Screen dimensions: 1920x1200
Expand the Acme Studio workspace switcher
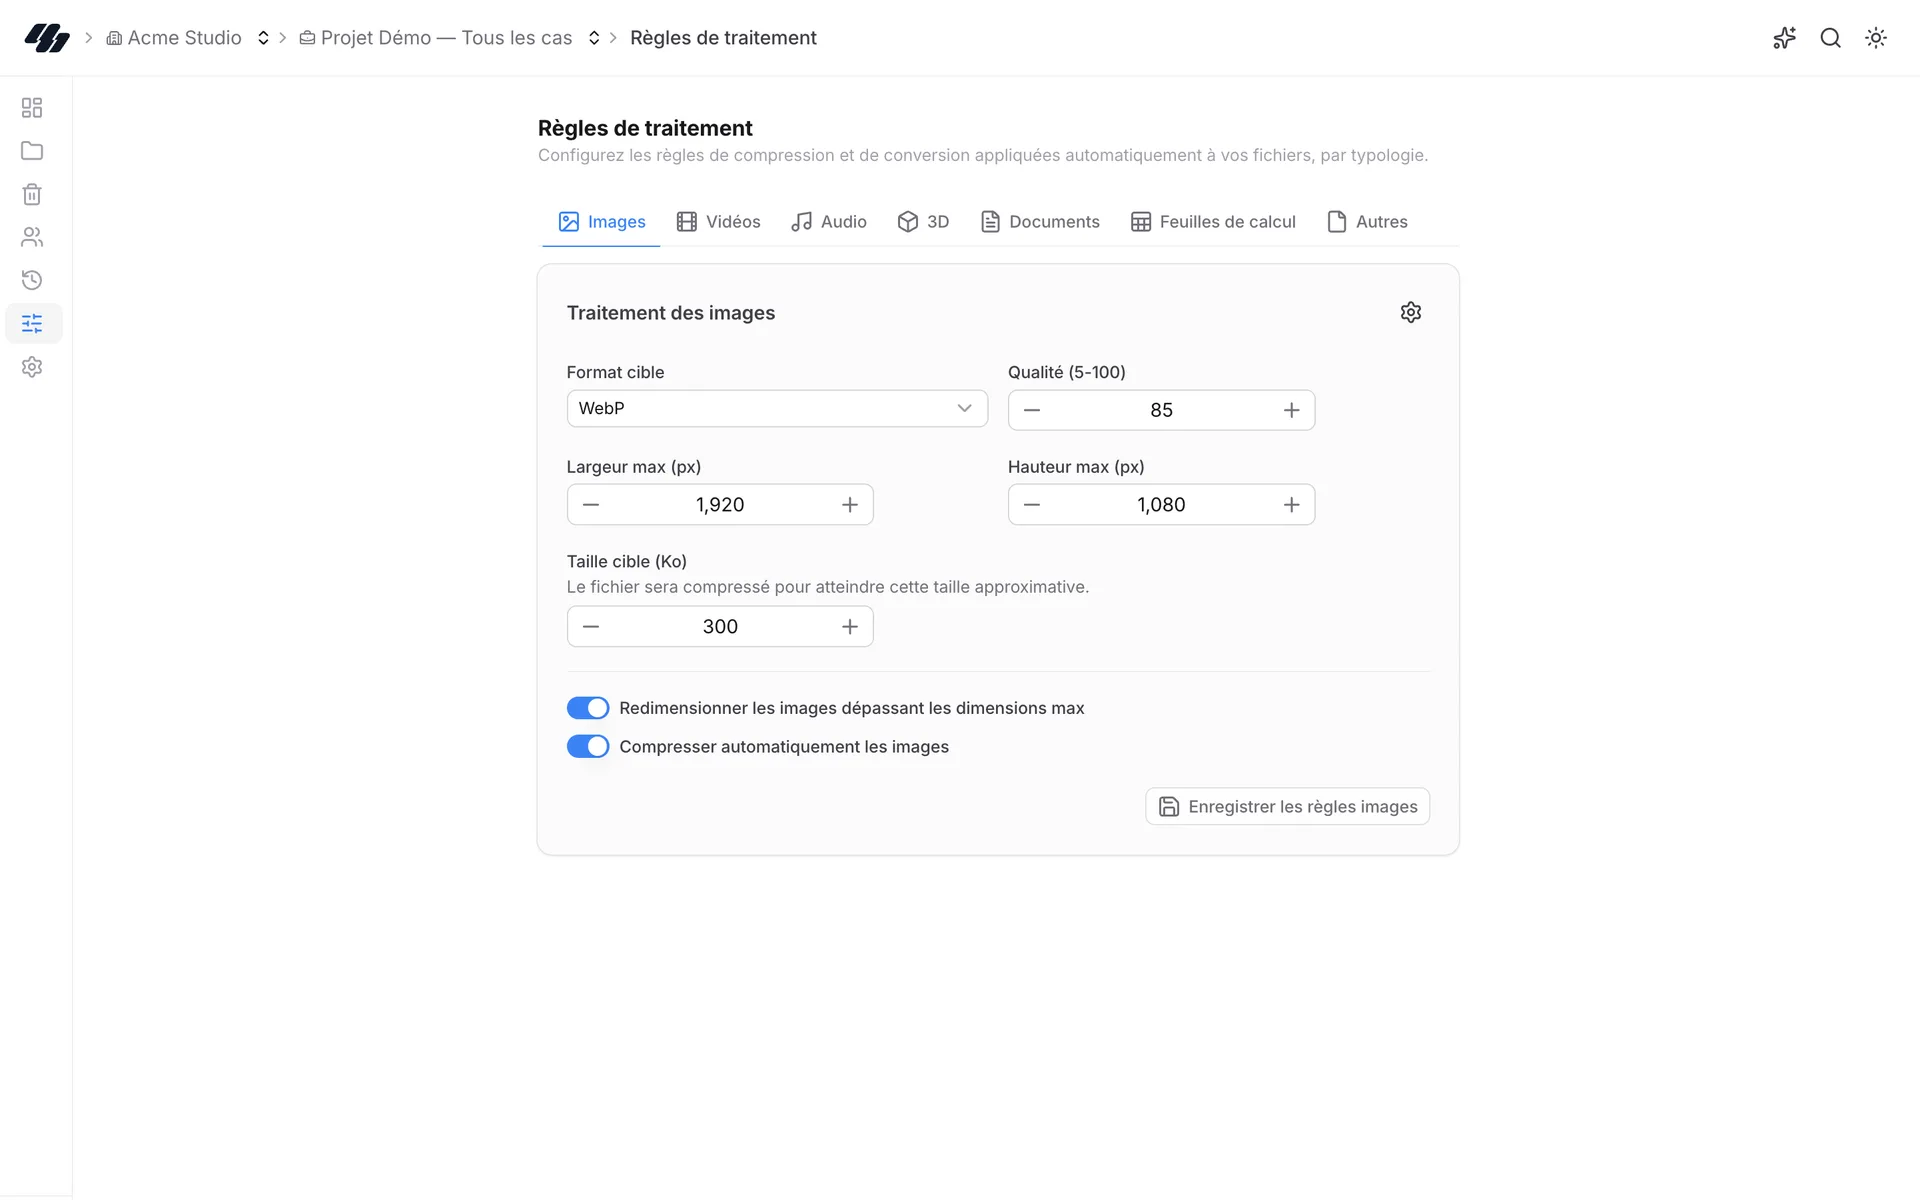point(263,38)
